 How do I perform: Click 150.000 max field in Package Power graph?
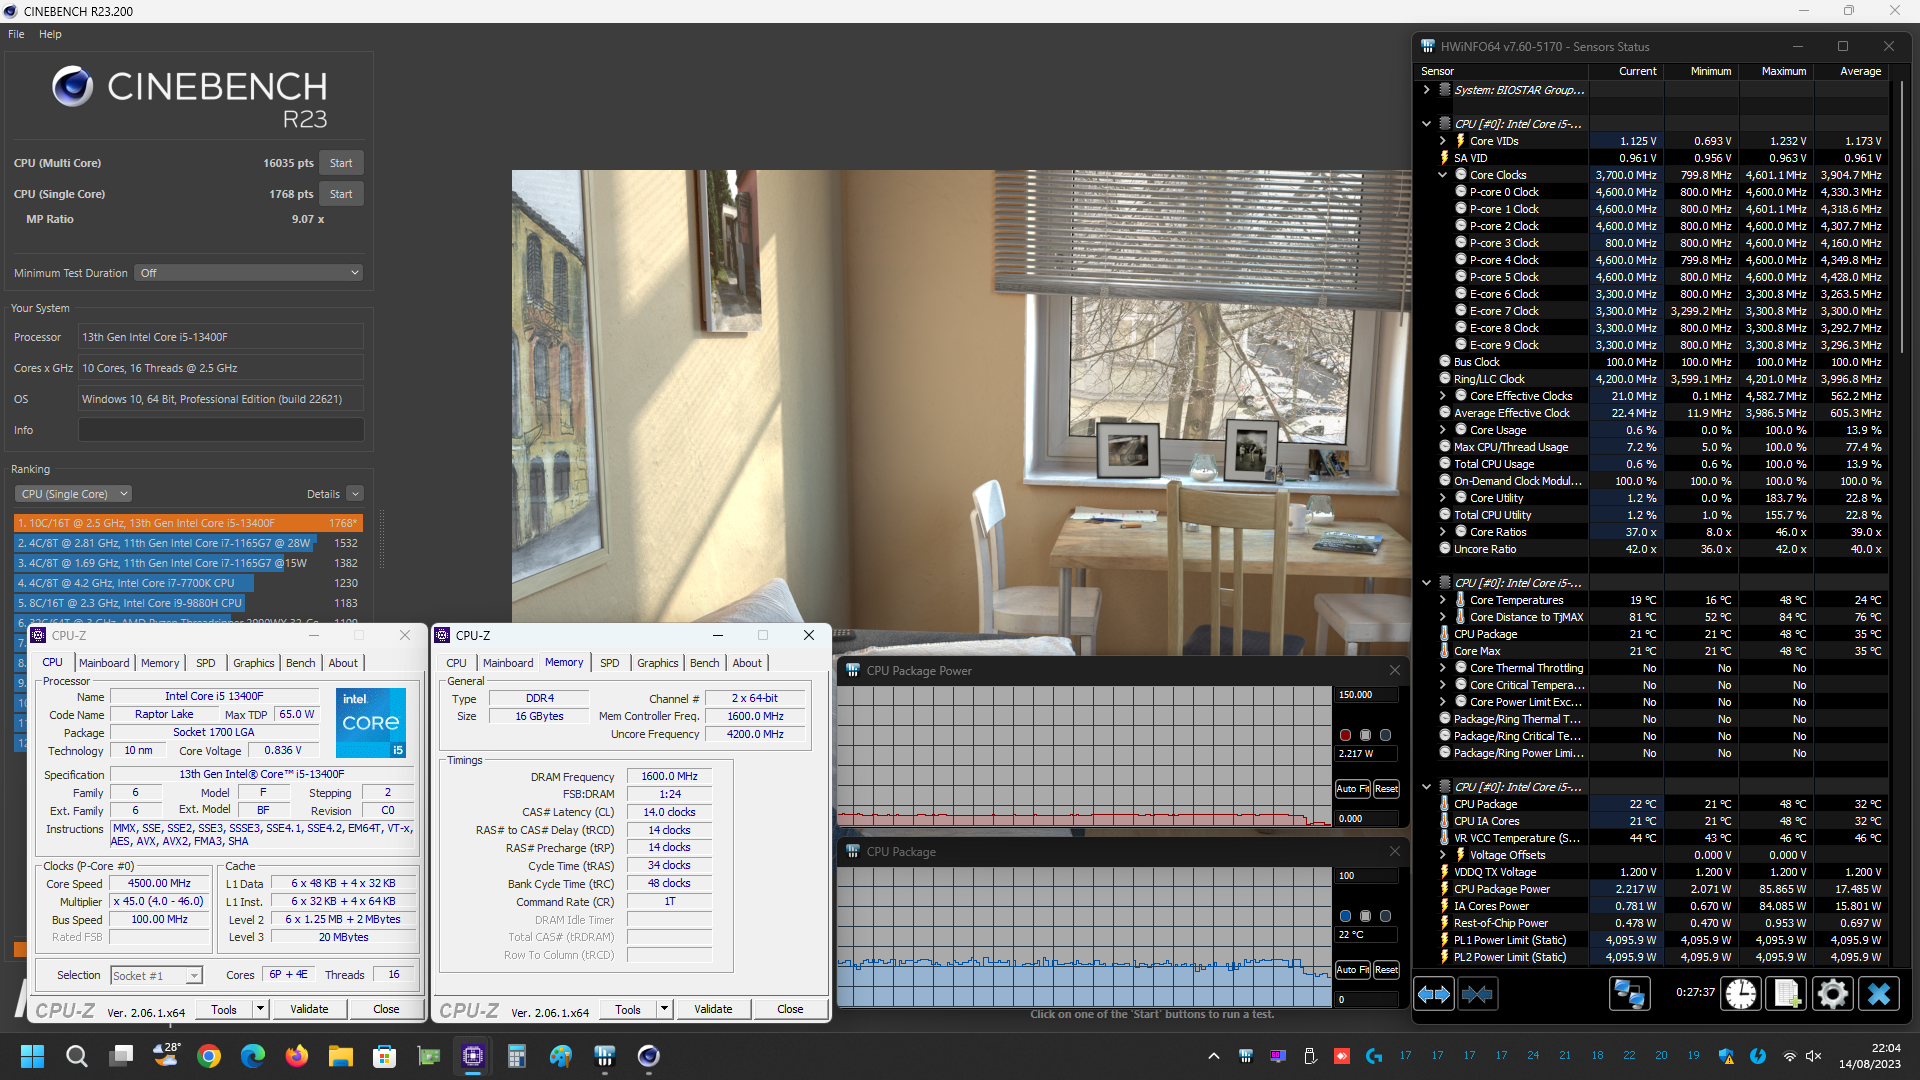(1366, 695)
